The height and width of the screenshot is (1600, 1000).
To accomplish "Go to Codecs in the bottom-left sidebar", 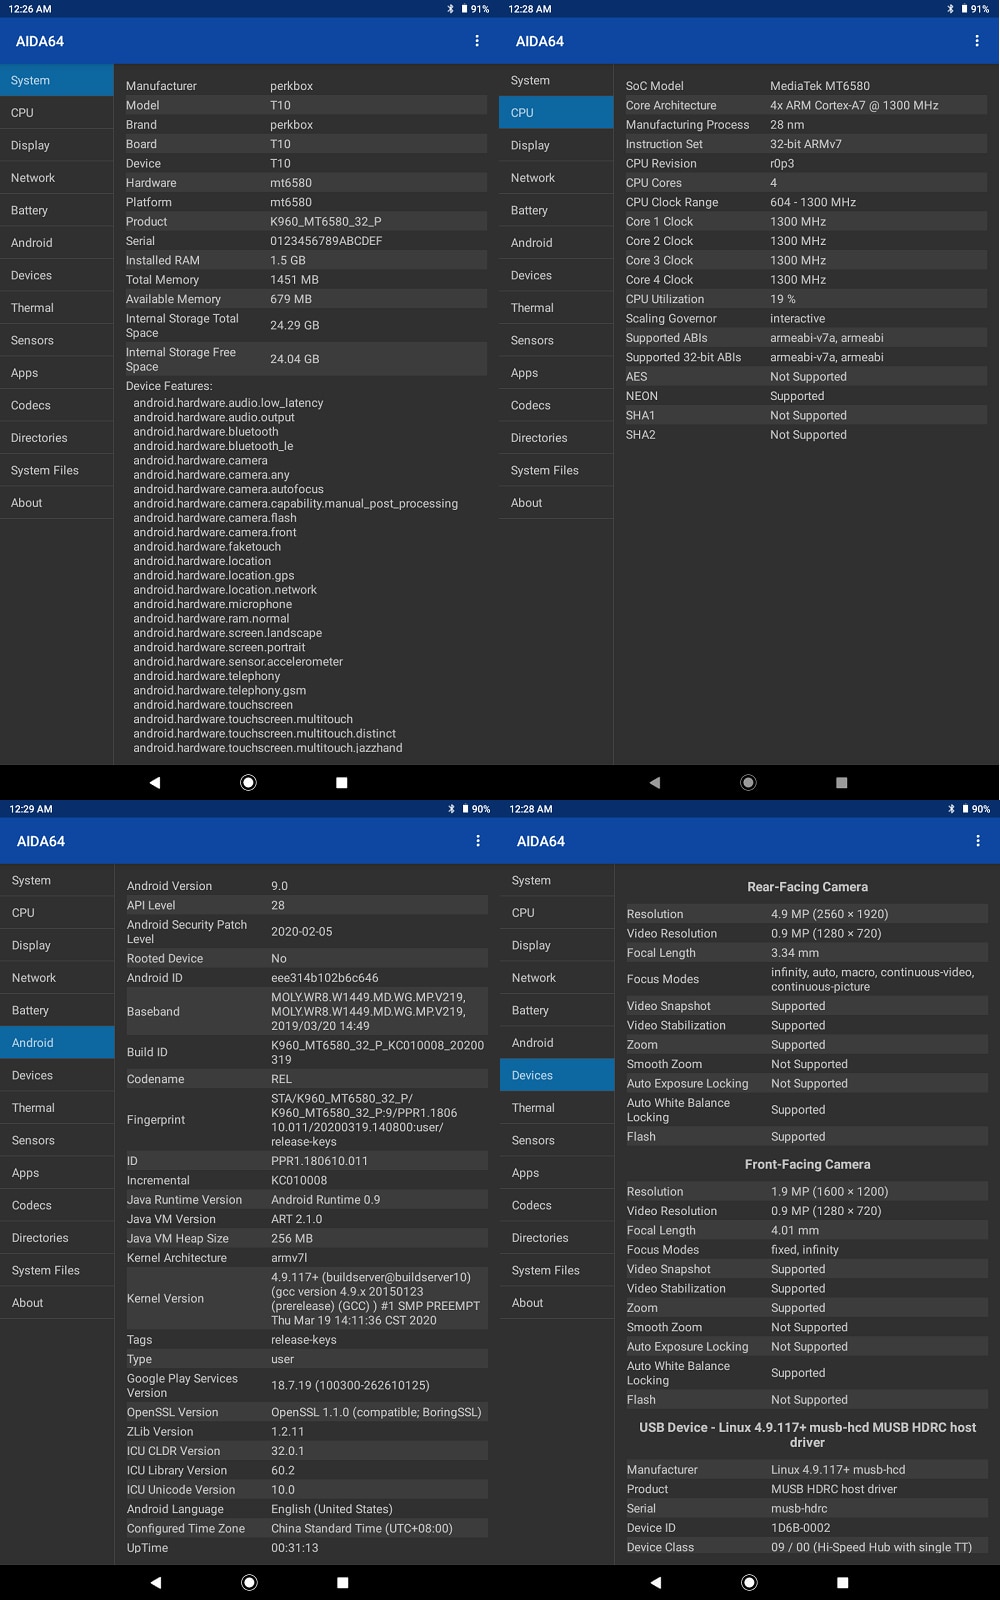I will tap(57, 1205).
